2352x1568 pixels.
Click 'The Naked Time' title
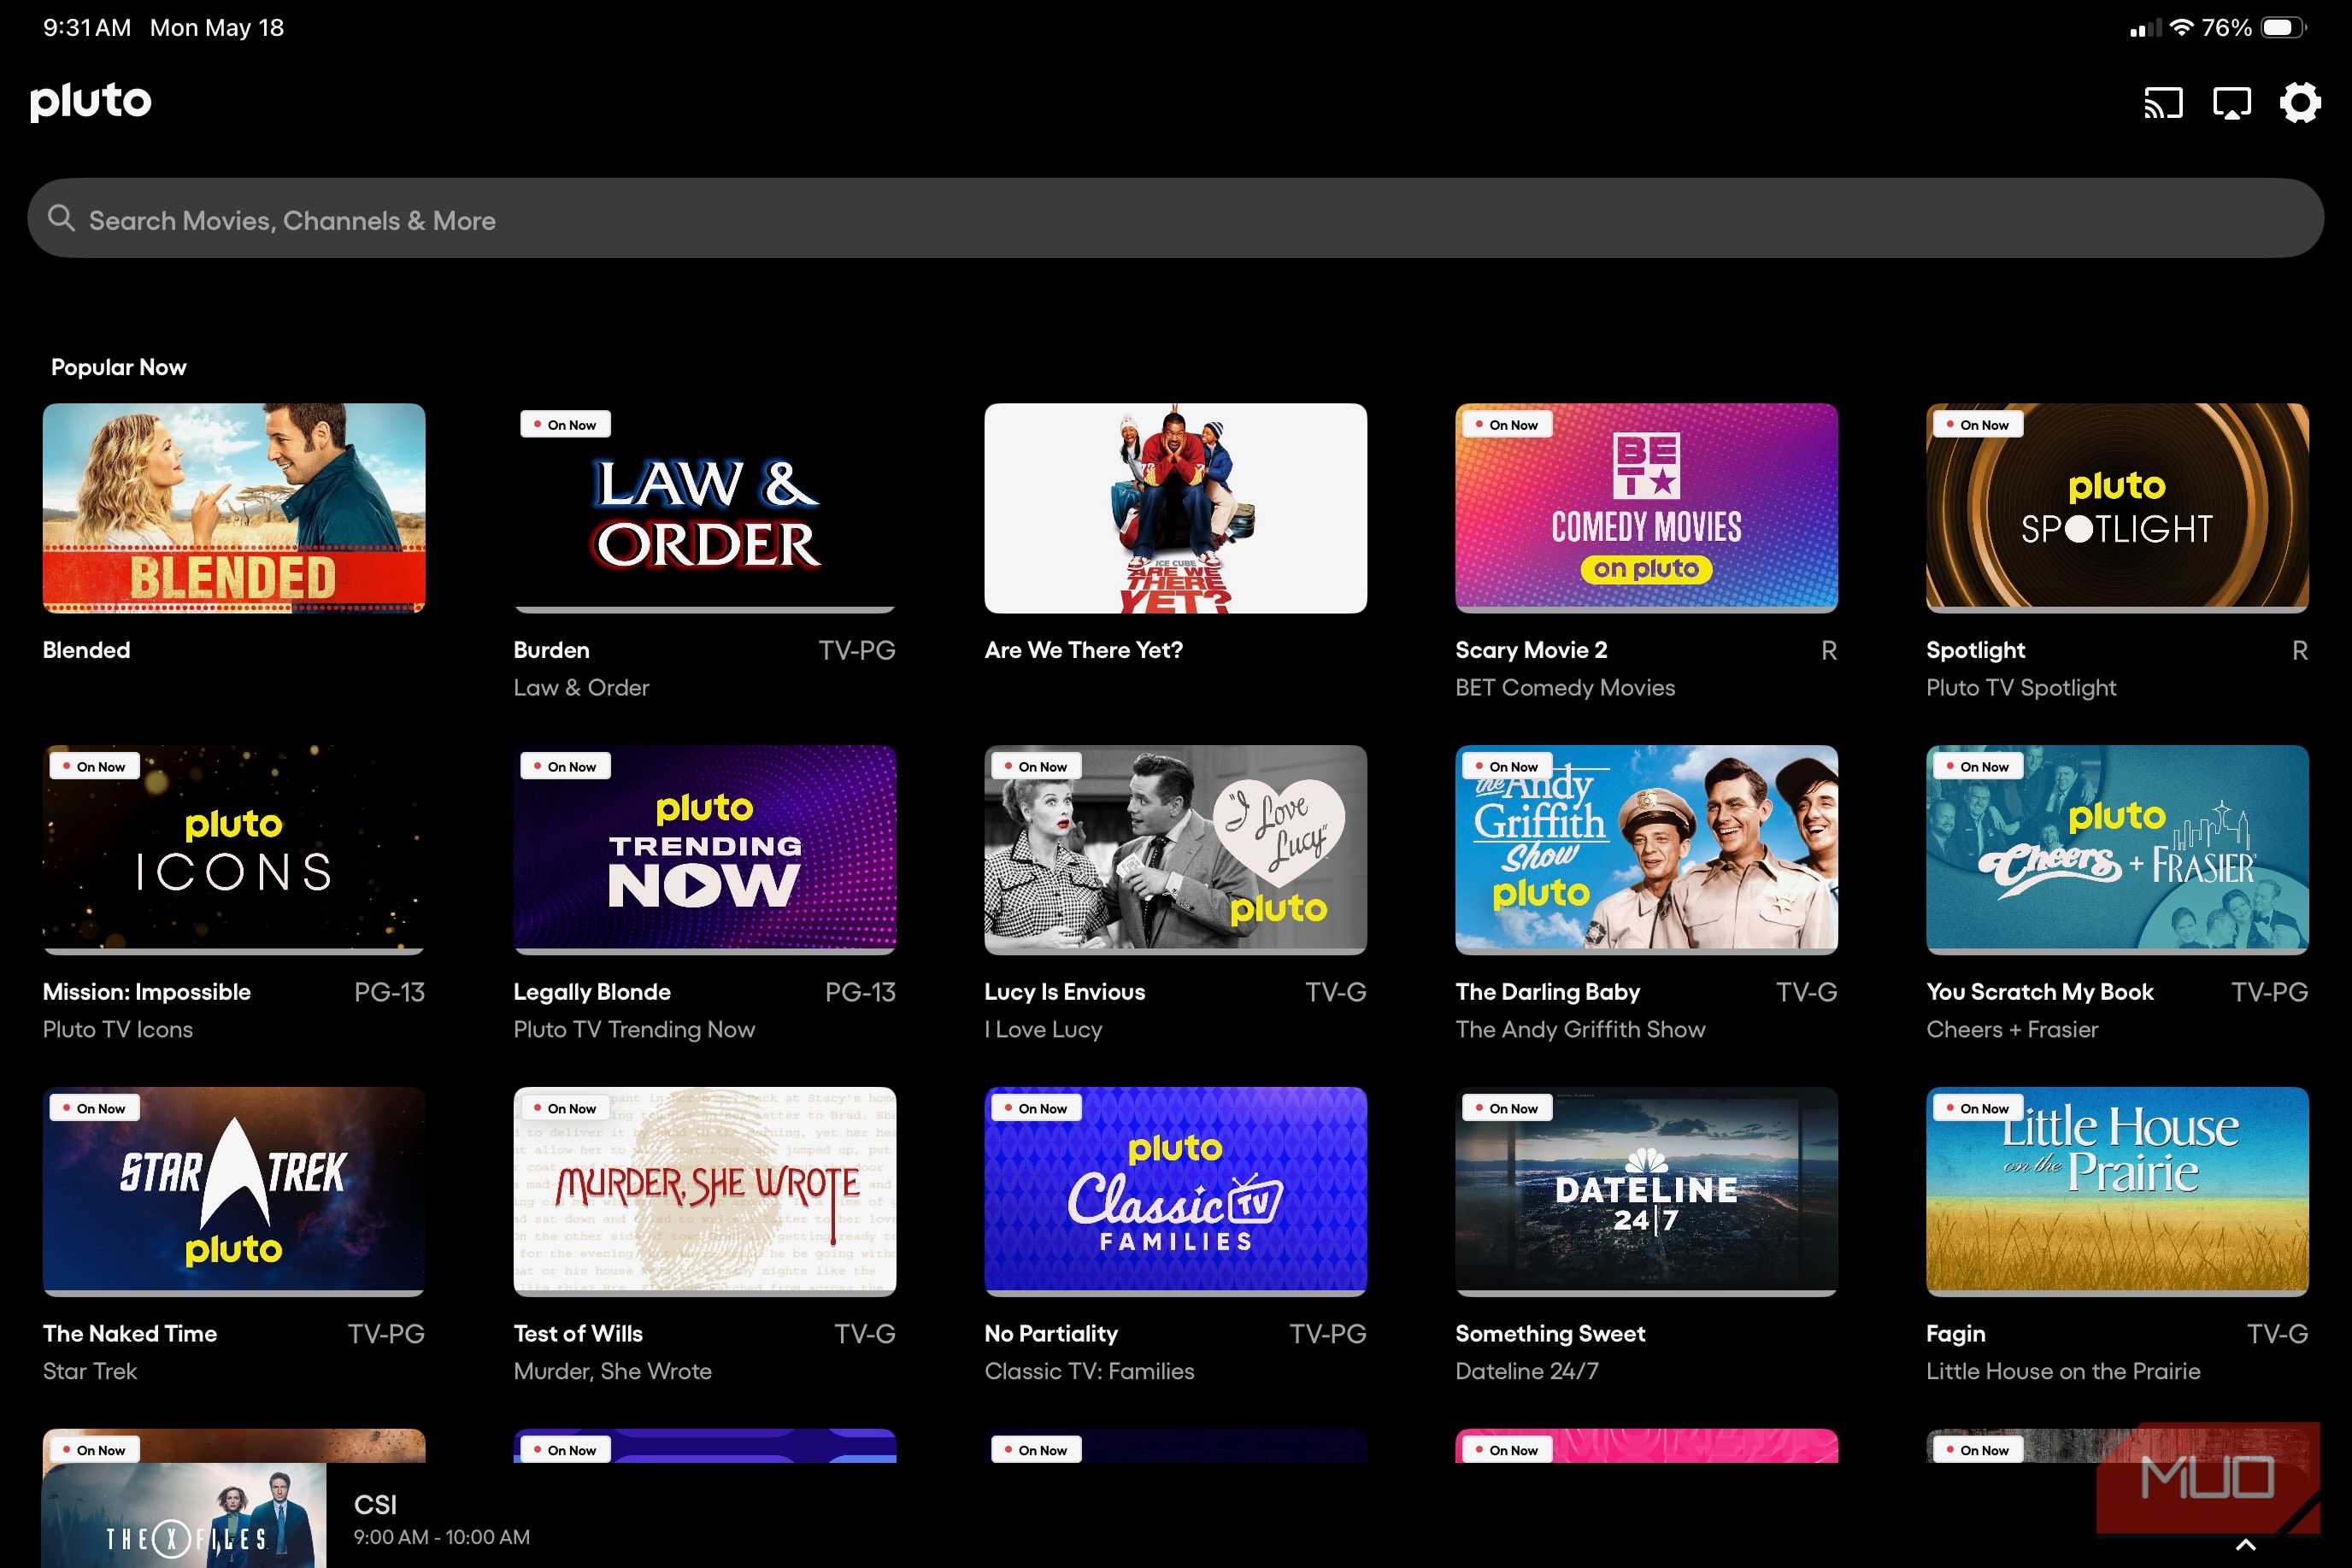tap(130, 1334)
